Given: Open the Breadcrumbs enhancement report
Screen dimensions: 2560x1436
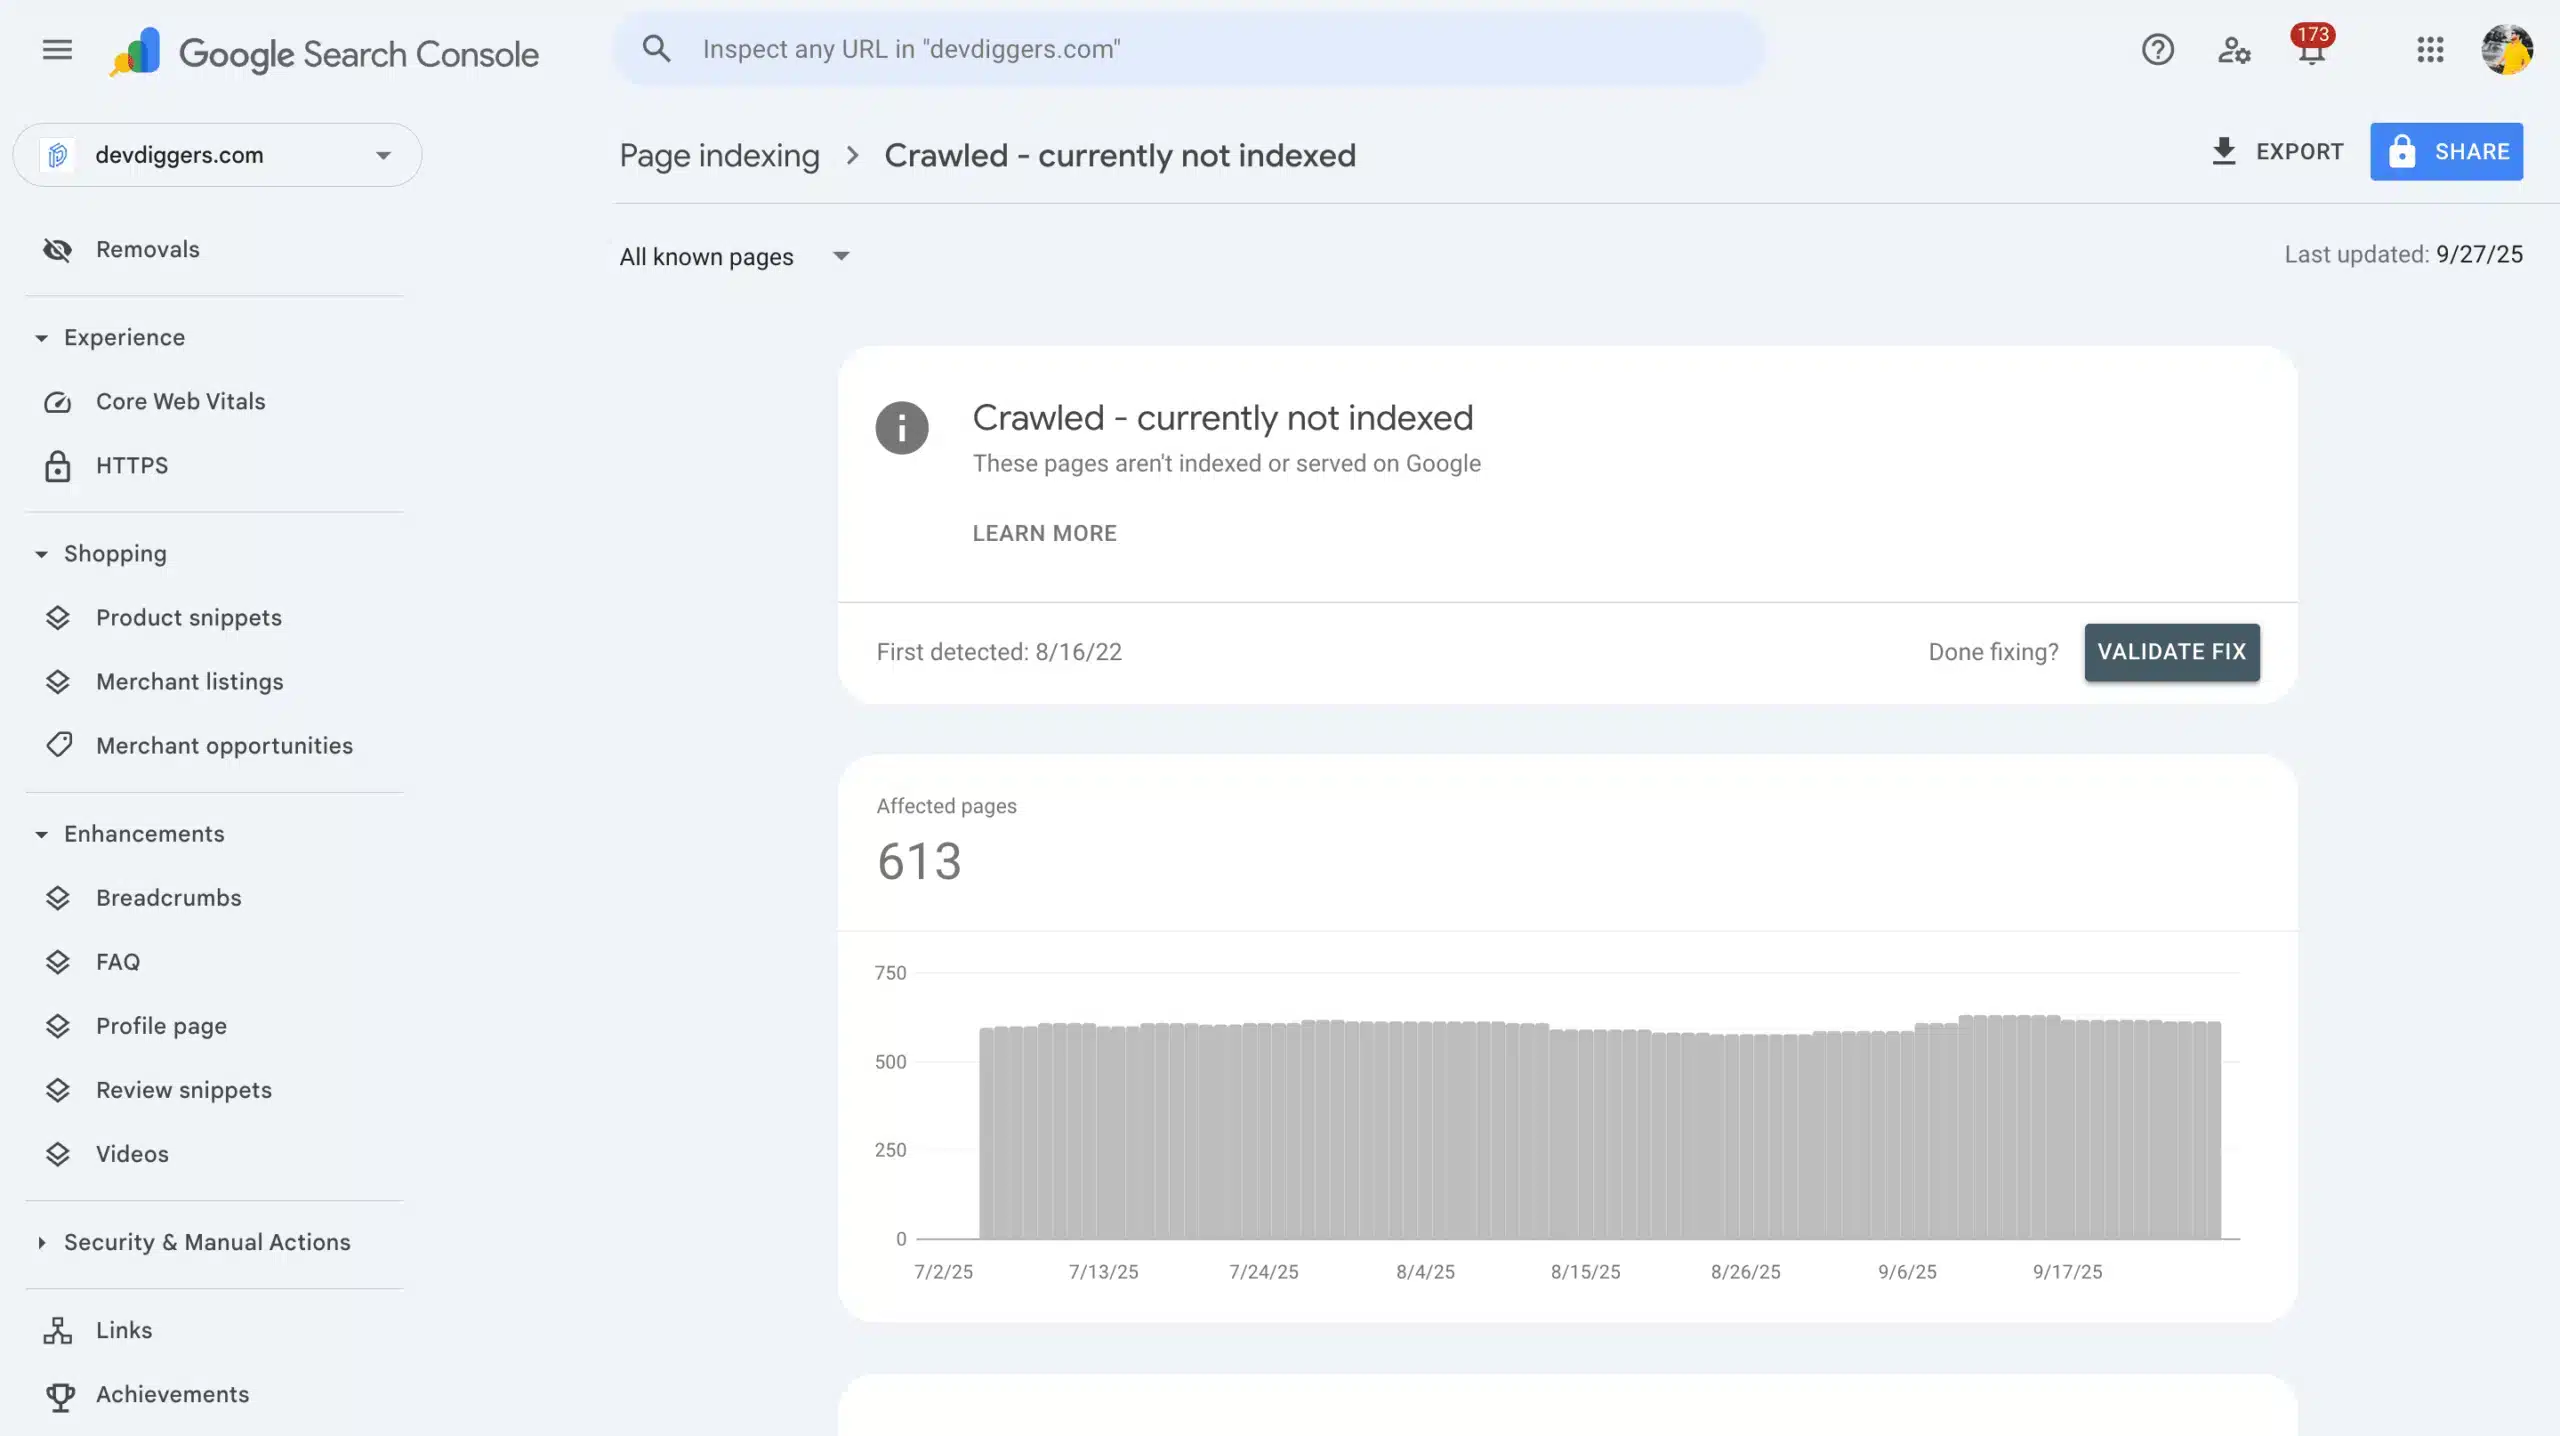Looking at the screenshot, I should pos(169,898).
